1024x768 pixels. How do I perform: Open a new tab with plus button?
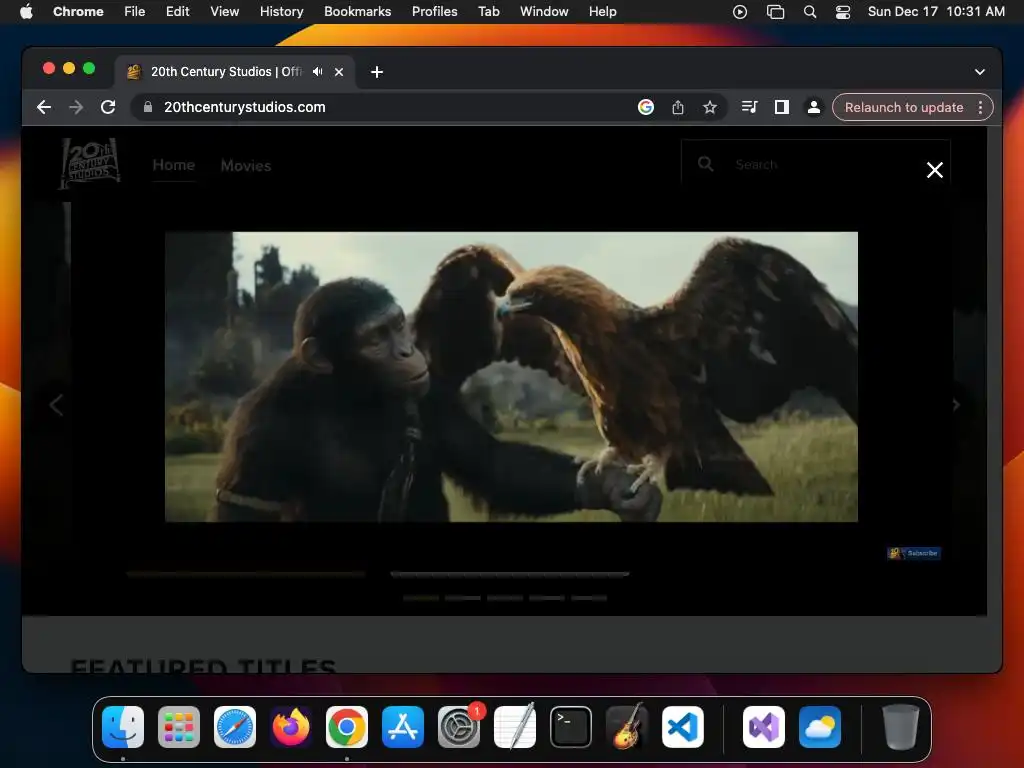coord(377,72)
